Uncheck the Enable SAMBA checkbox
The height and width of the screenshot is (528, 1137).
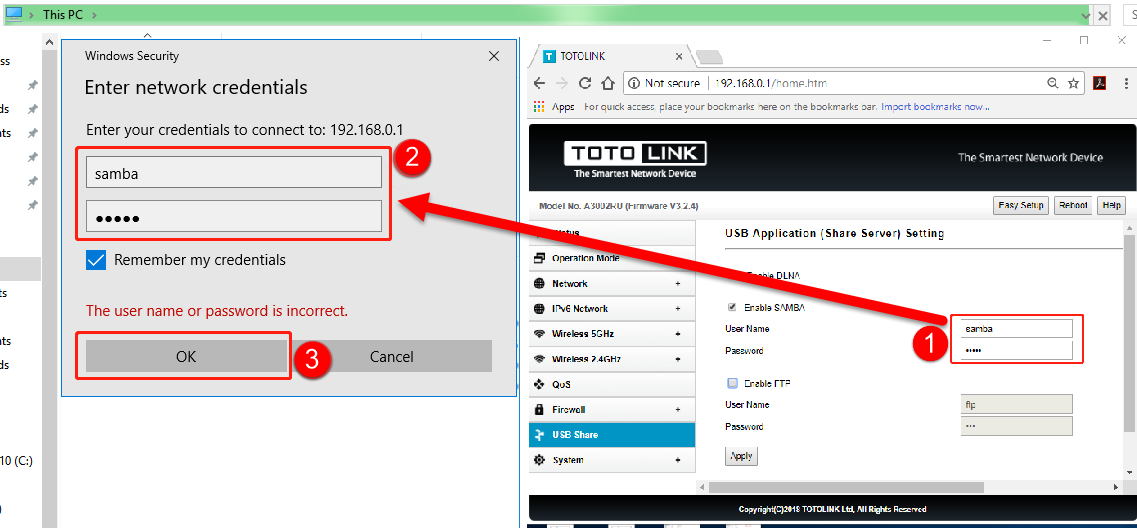pos(732,307)
